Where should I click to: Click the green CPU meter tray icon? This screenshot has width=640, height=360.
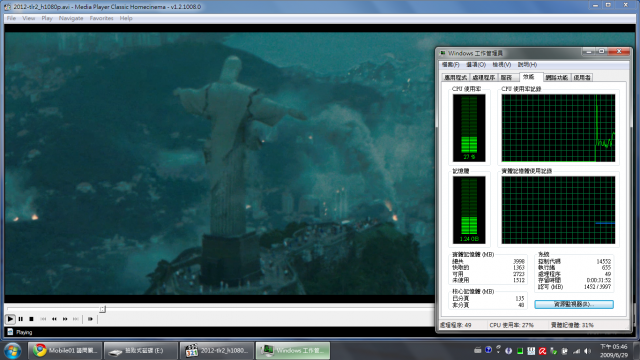click(x=520, y=351)
